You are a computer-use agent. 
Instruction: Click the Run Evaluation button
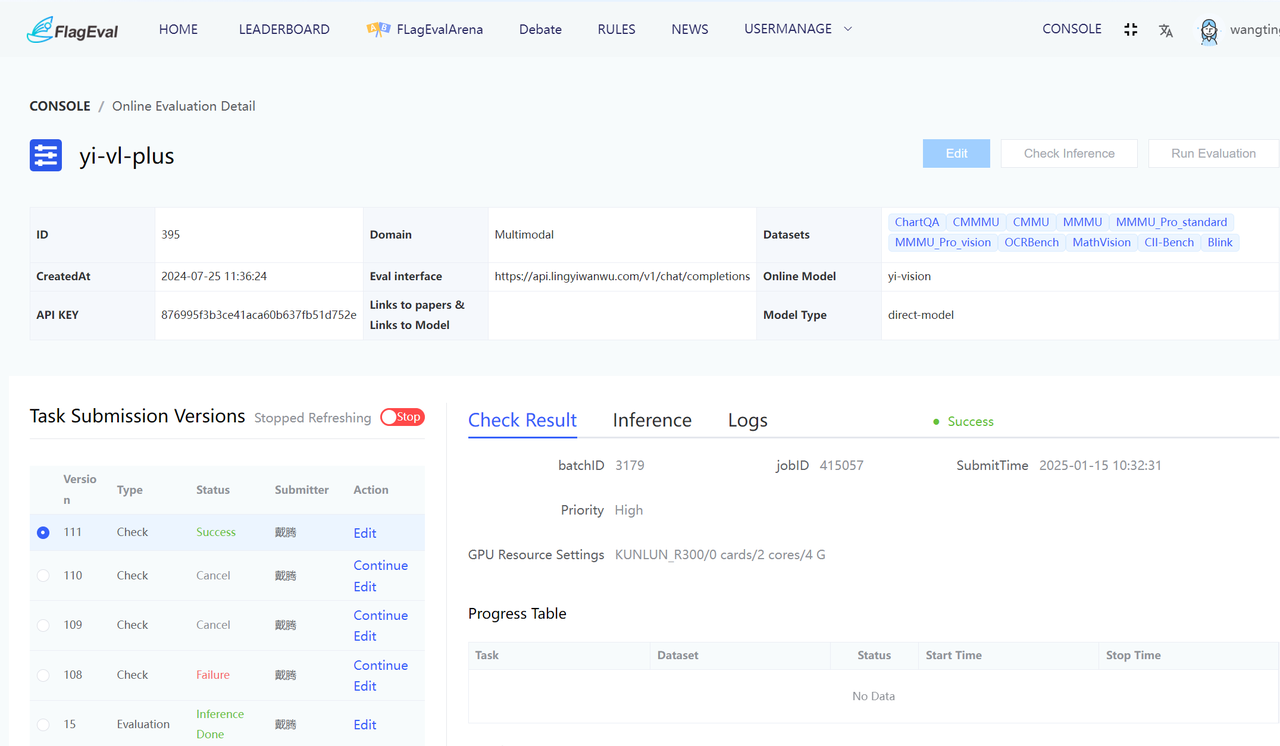pos(1213,153)
